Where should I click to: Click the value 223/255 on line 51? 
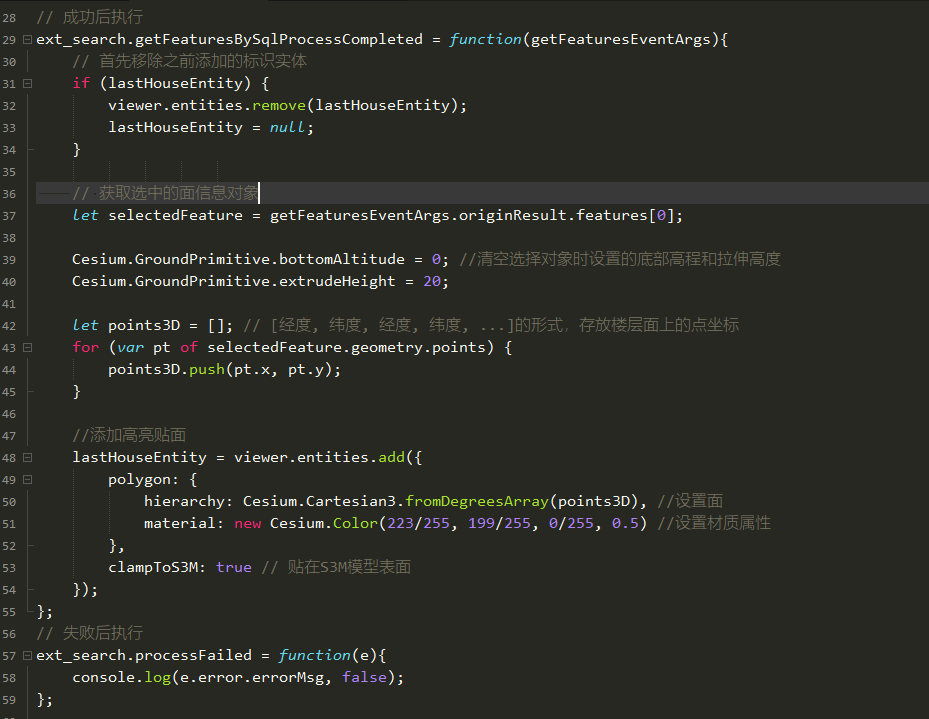[x=418, y=524]
